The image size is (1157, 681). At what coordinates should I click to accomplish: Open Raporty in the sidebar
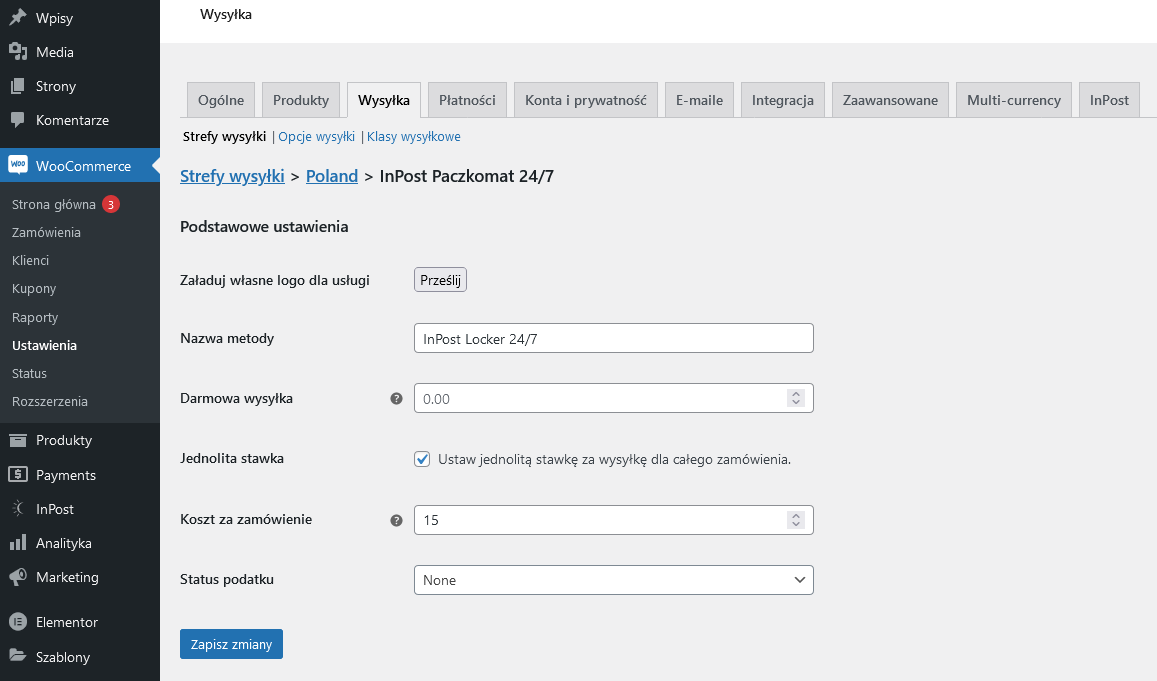pos(35,317)
